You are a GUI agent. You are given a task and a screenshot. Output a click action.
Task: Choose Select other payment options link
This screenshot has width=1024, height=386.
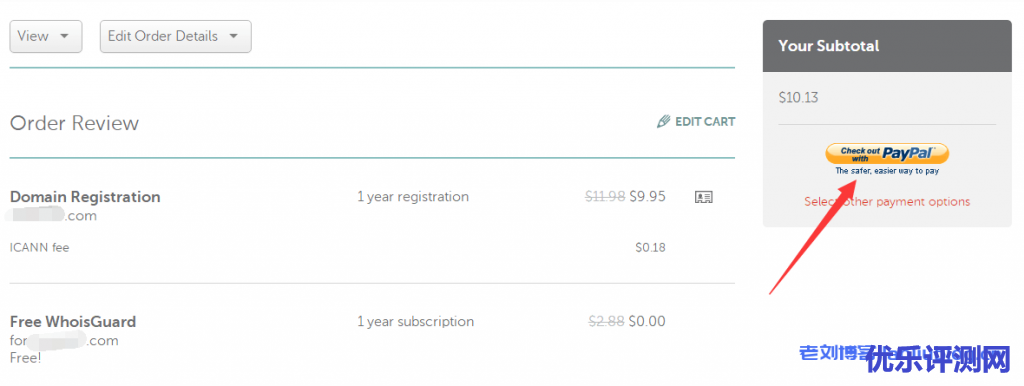pos(887,201)
